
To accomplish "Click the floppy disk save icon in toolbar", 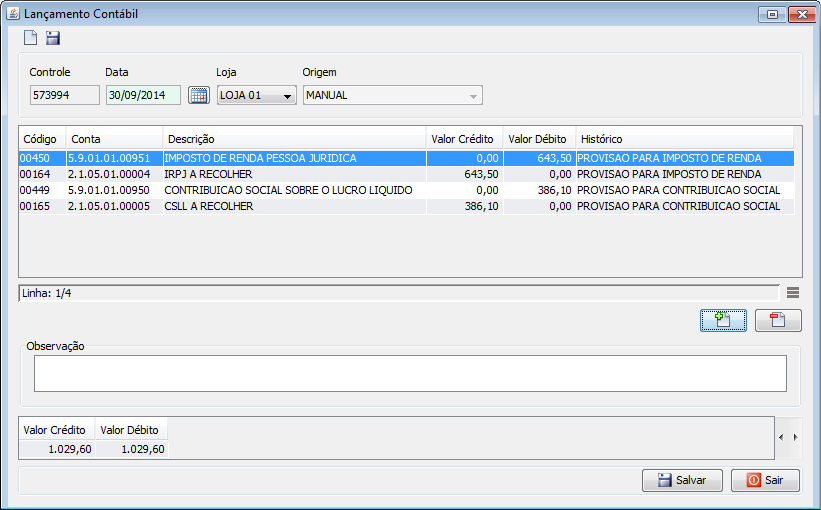I will [53, 38].
